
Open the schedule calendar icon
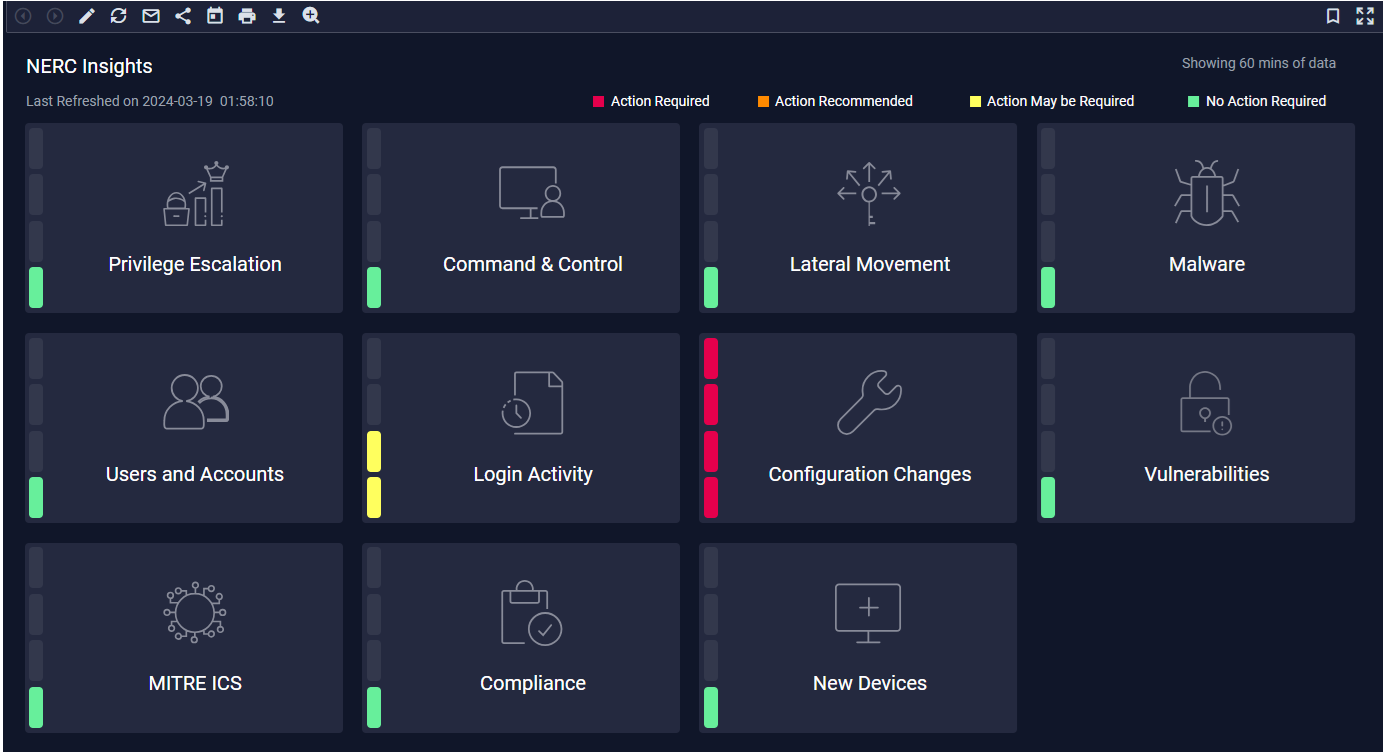tap(214, 16)
